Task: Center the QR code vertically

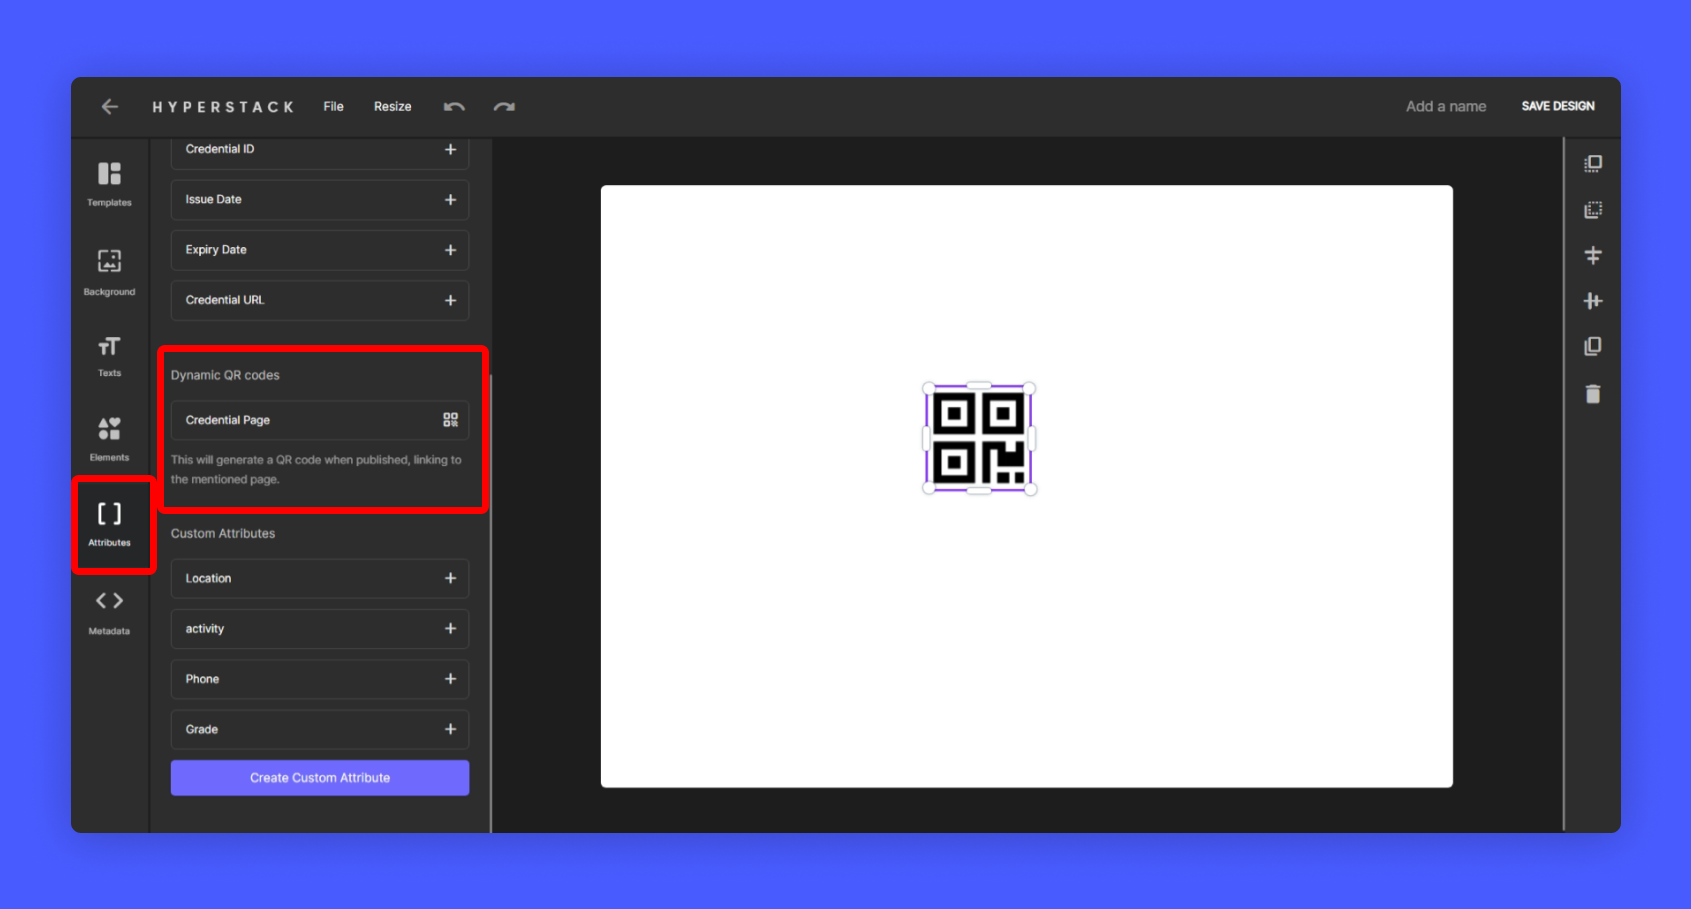Action: coord(1593,256)
